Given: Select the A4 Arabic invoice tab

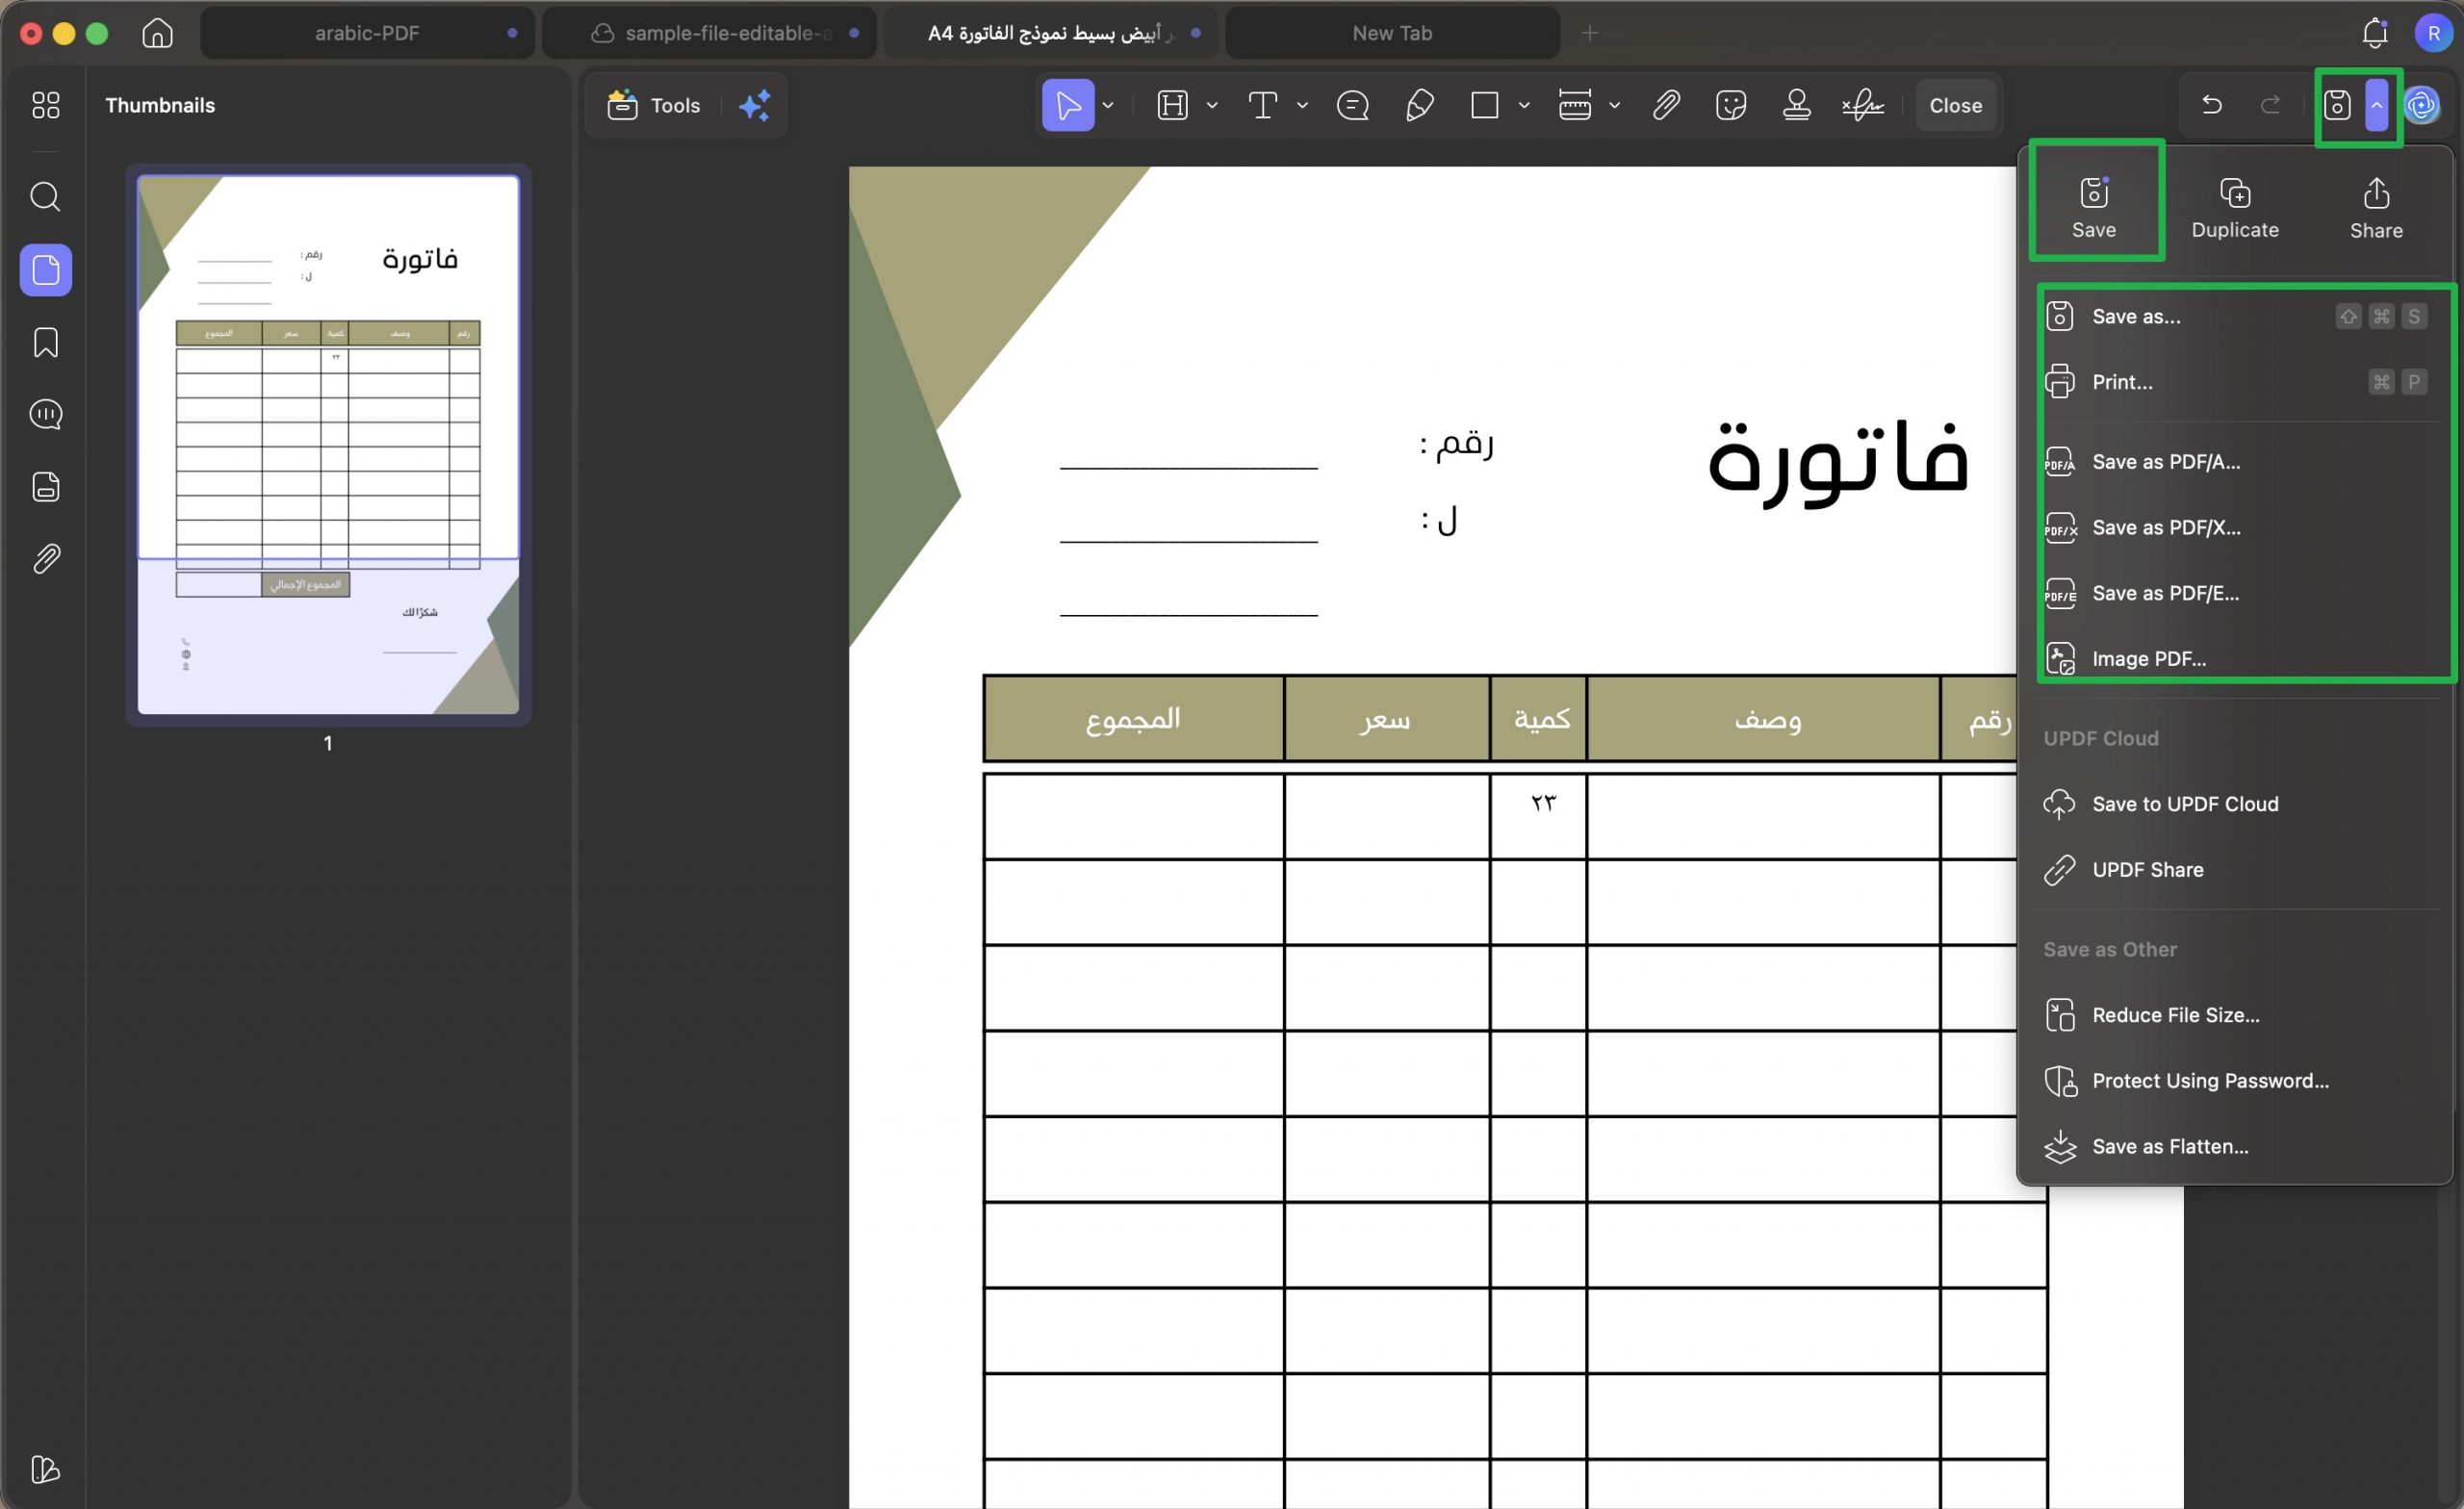Looking at the screenshot, I should pyautogui.click(x=1051, y=33).
